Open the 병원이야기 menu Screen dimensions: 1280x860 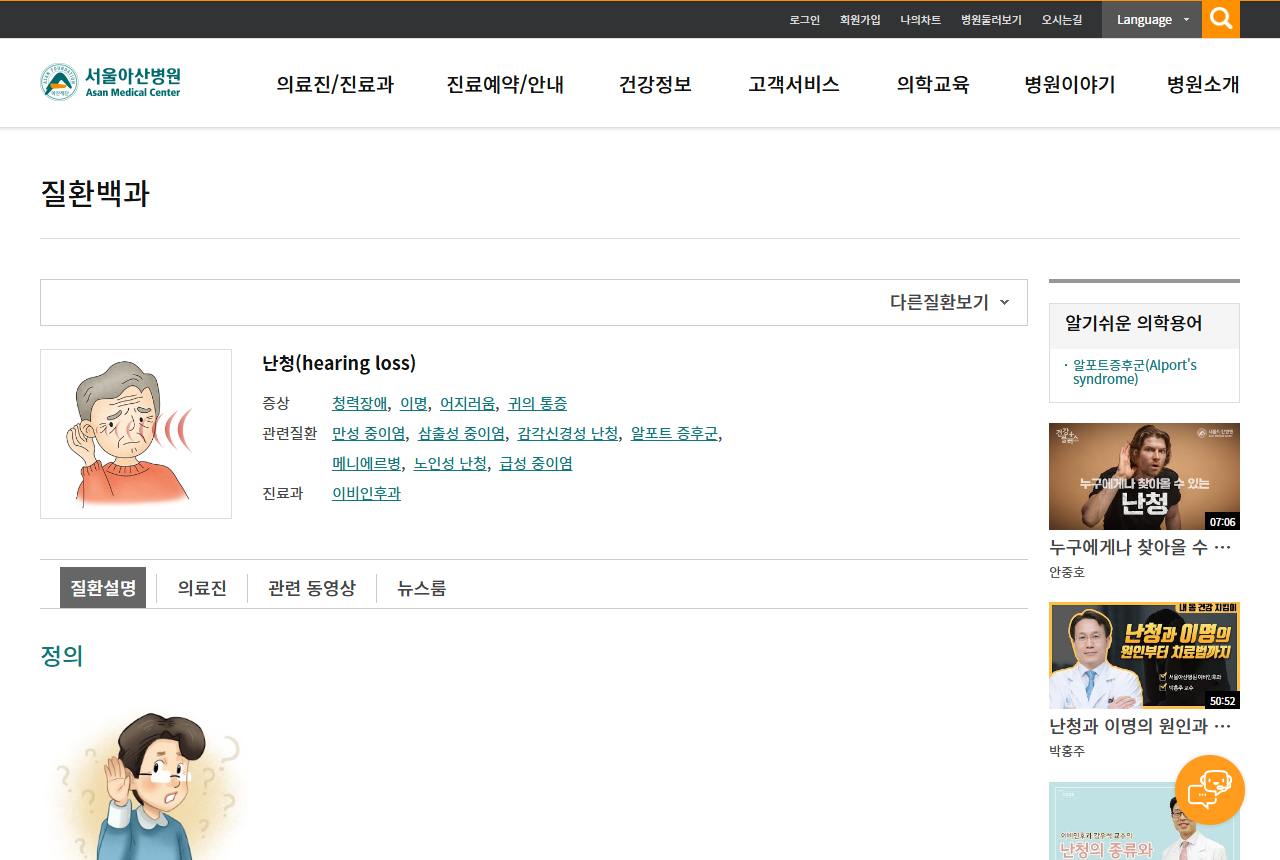(x=1070, y=84)
